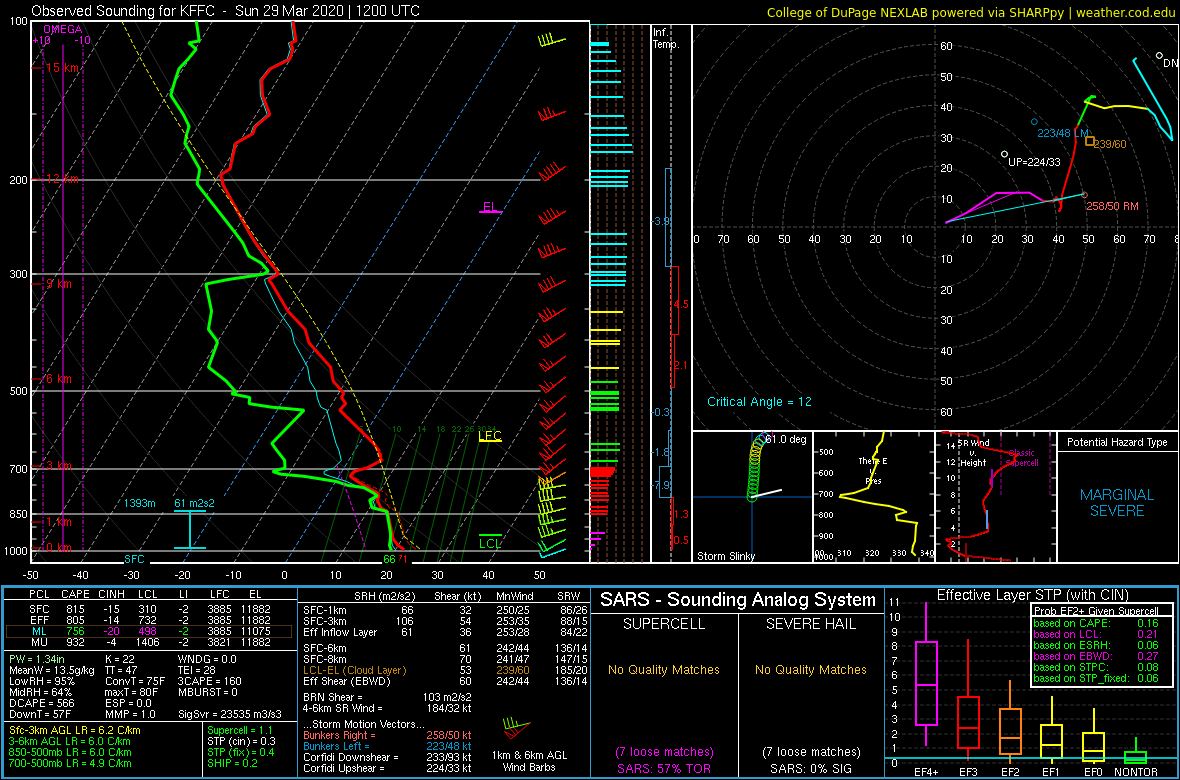This screenshot has width=1180, height=780.
Task: Click the 1km & 6km wind barb symbol
Action: (x=515, y=729)
